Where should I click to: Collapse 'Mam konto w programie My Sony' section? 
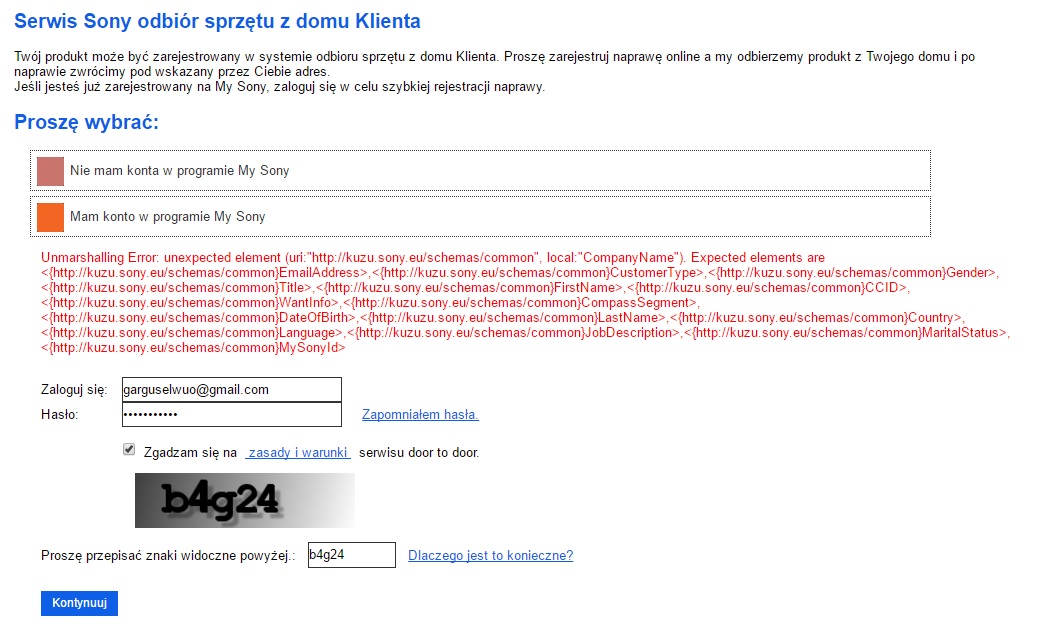click(x=168, y=217)
